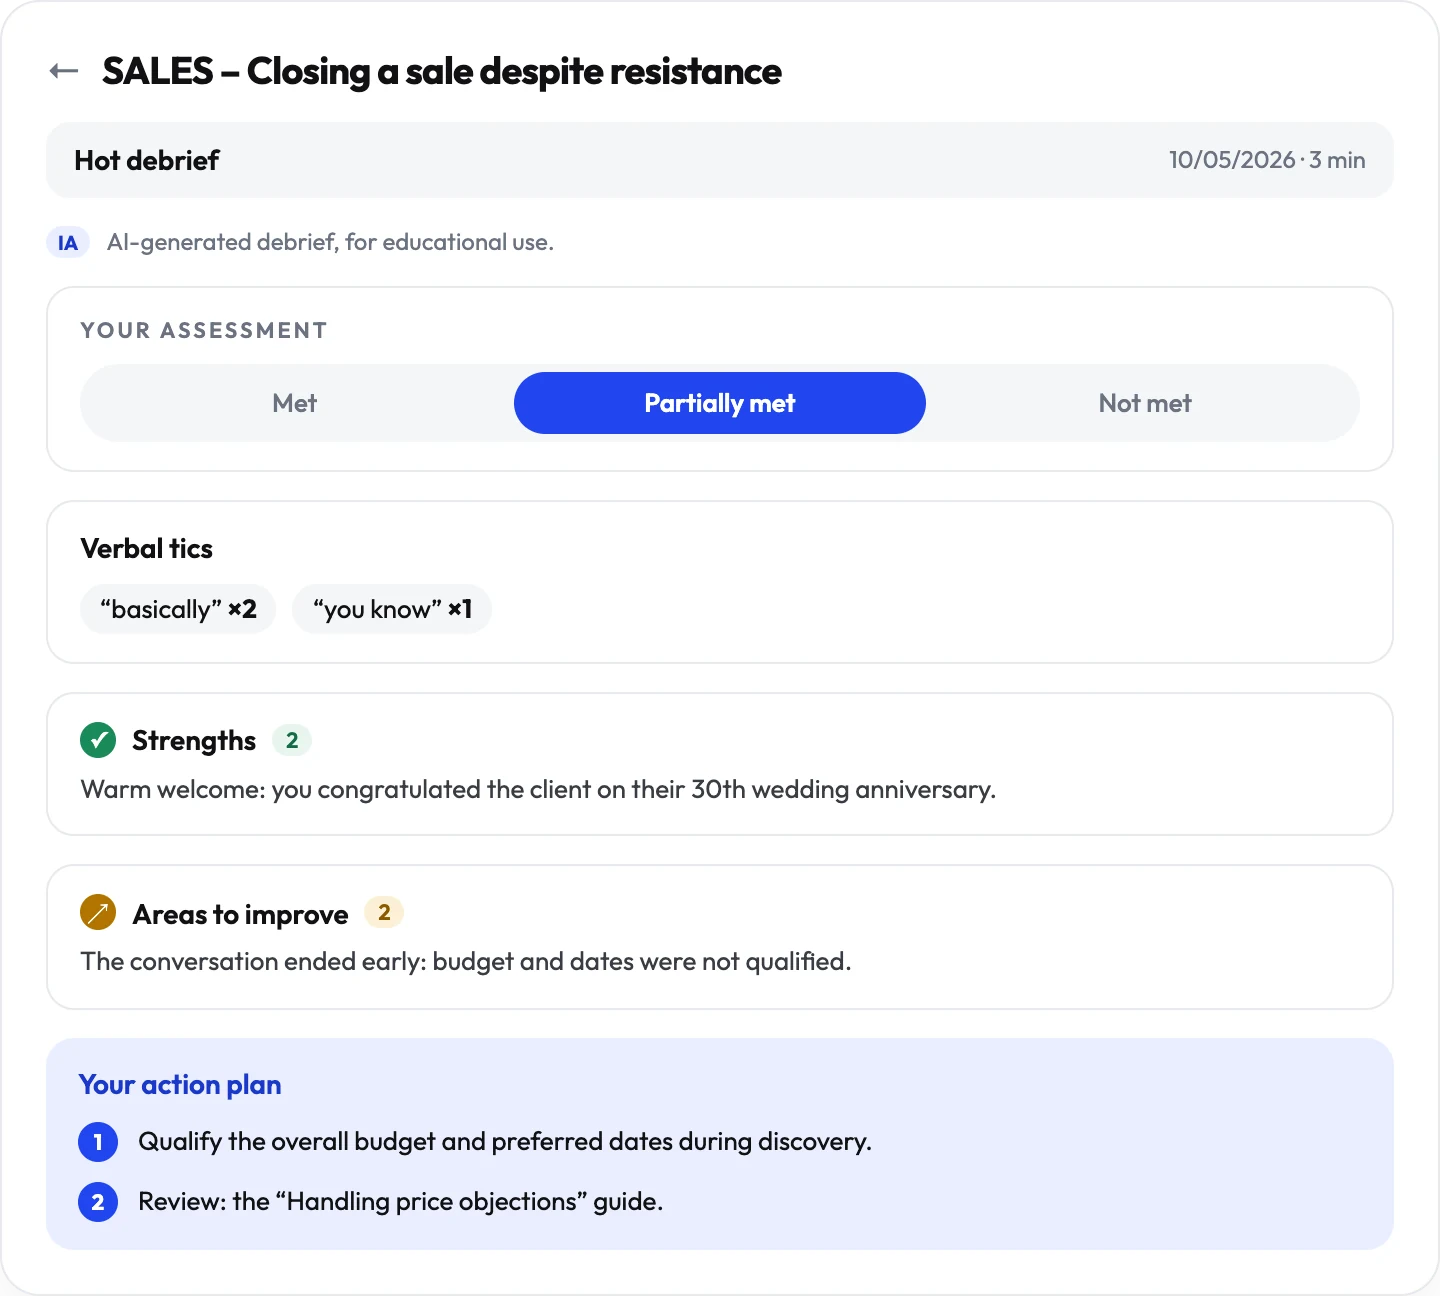Click the date and duration 10/05/2026 · 3 min
Image resolution: width=1440 pixels, height=1296 pixels.
point(1267,160)
